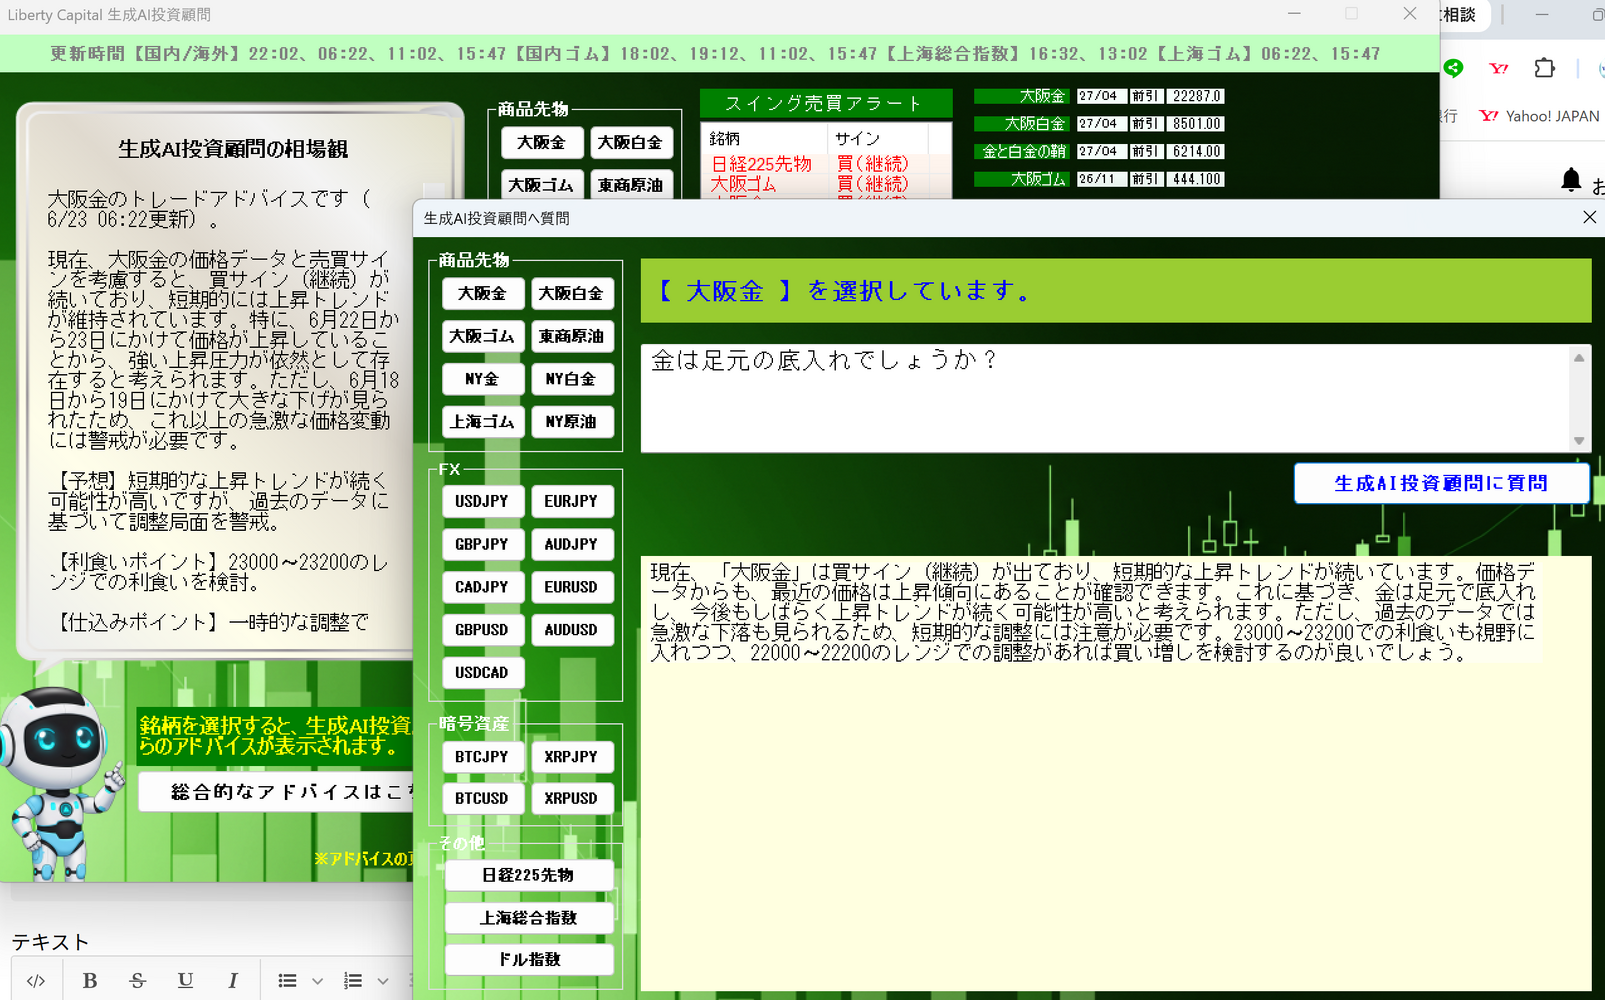Select BTCUSD under 暗号資産
The height and width of the screenshot is (1000, 1605).
tap(482, 798)
